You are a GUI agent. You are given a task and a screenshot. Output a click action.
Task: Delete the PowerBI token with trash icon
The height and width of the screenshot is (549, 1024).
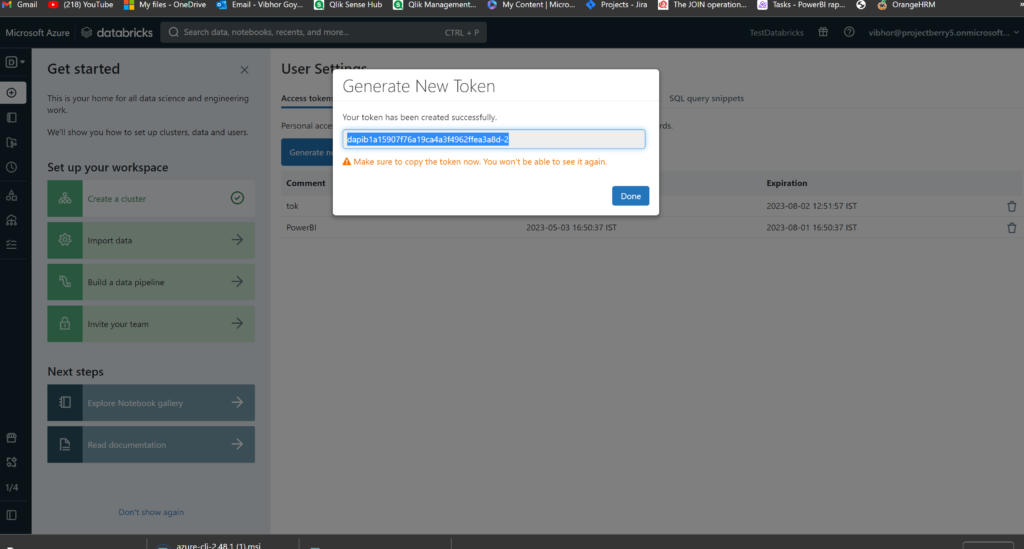click(x=1012, y=228)
